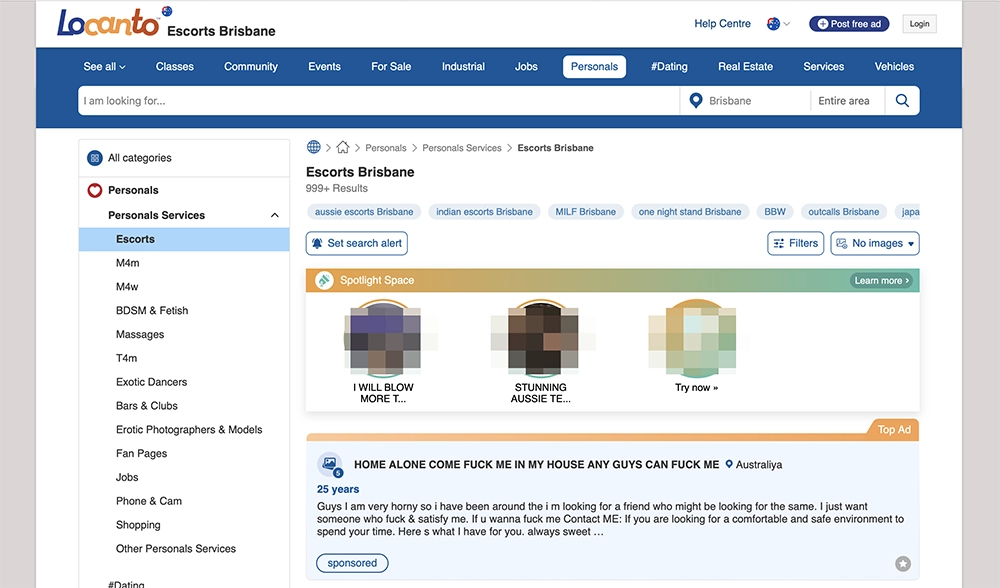Select Escorts in the sidebar

coord(184,239)
